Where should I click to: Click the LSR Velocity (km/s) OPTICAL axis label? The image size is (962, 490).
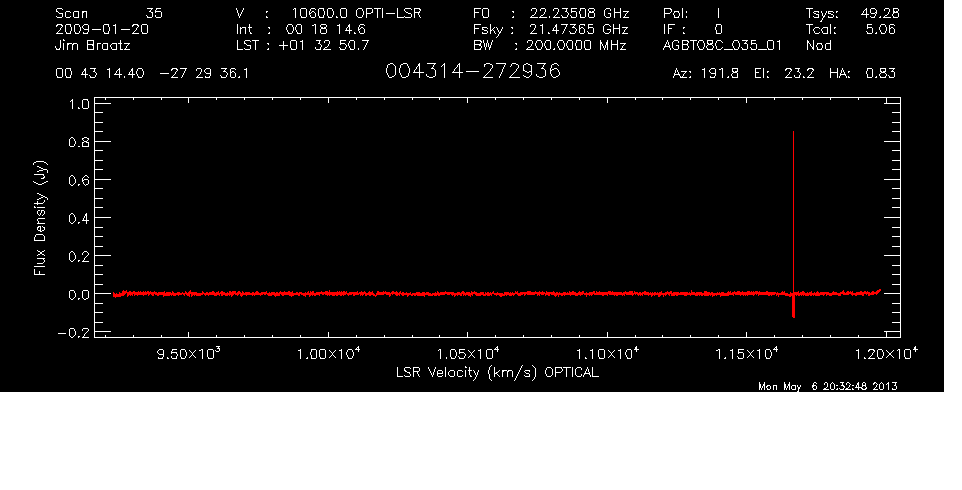[497, 373]
